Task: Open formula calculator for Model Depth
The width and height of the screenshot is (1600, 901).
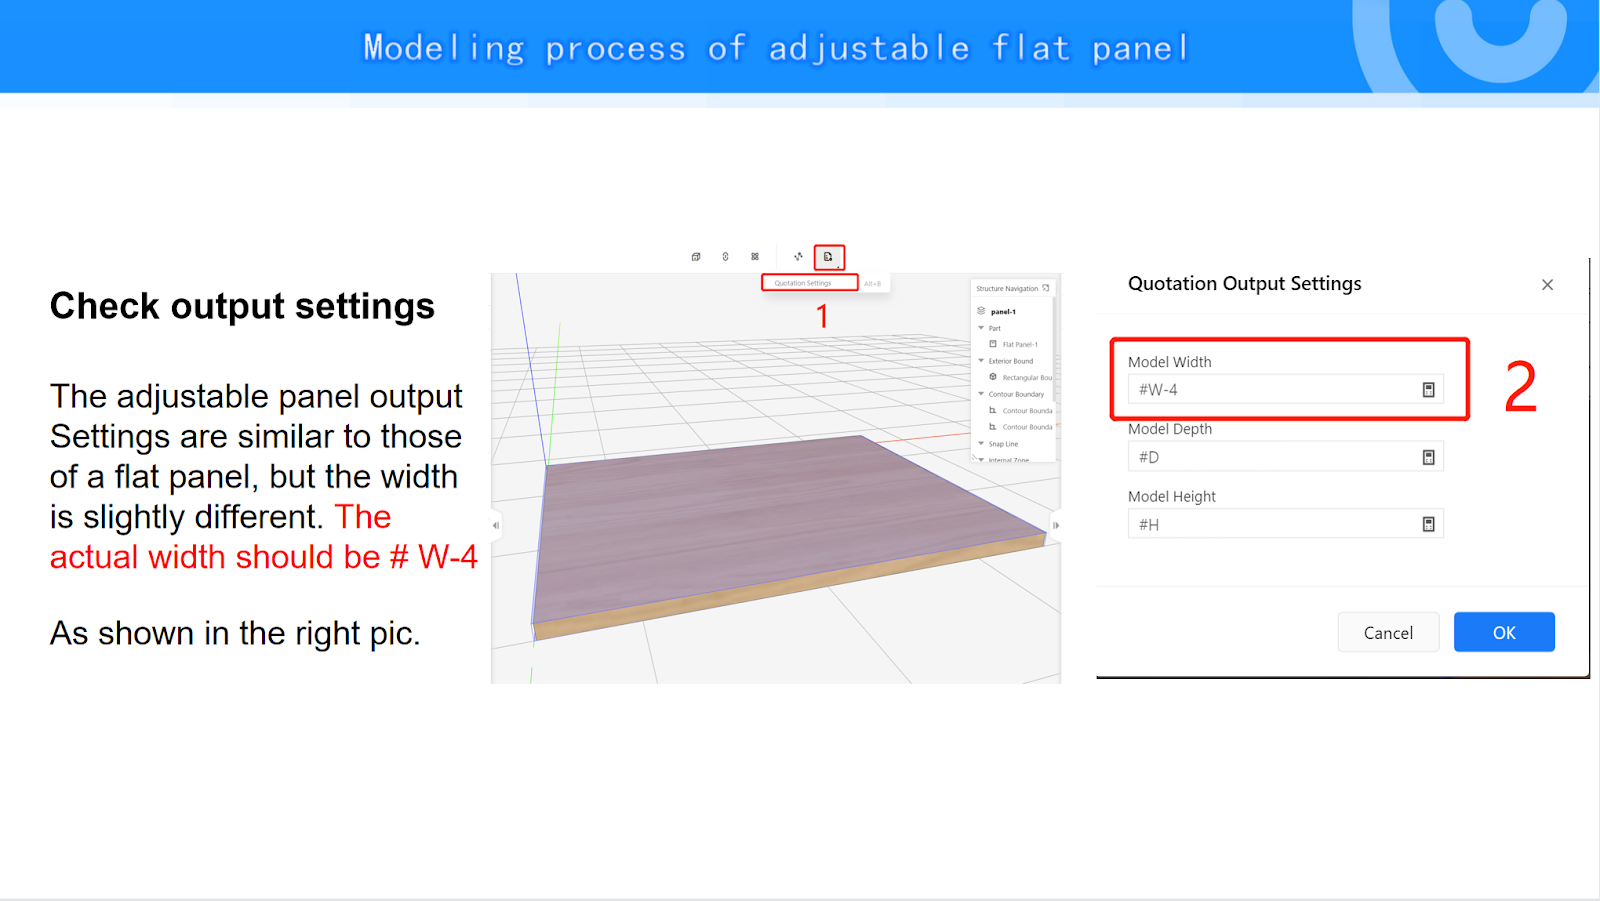Action: [x=1428, y=457]
